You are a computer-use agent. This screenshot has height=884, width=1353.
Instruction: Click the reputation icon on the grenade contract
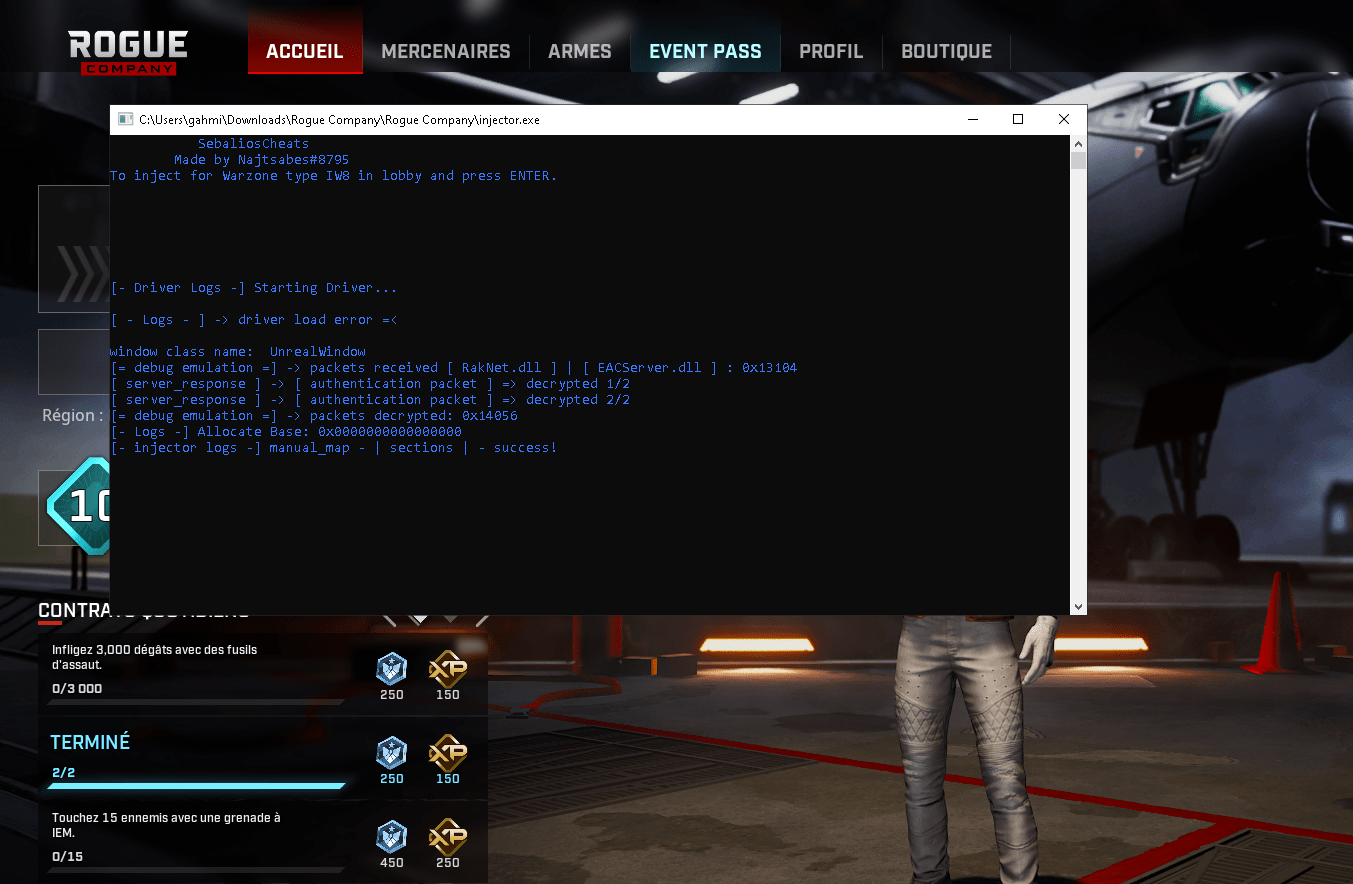coord(392,837)
